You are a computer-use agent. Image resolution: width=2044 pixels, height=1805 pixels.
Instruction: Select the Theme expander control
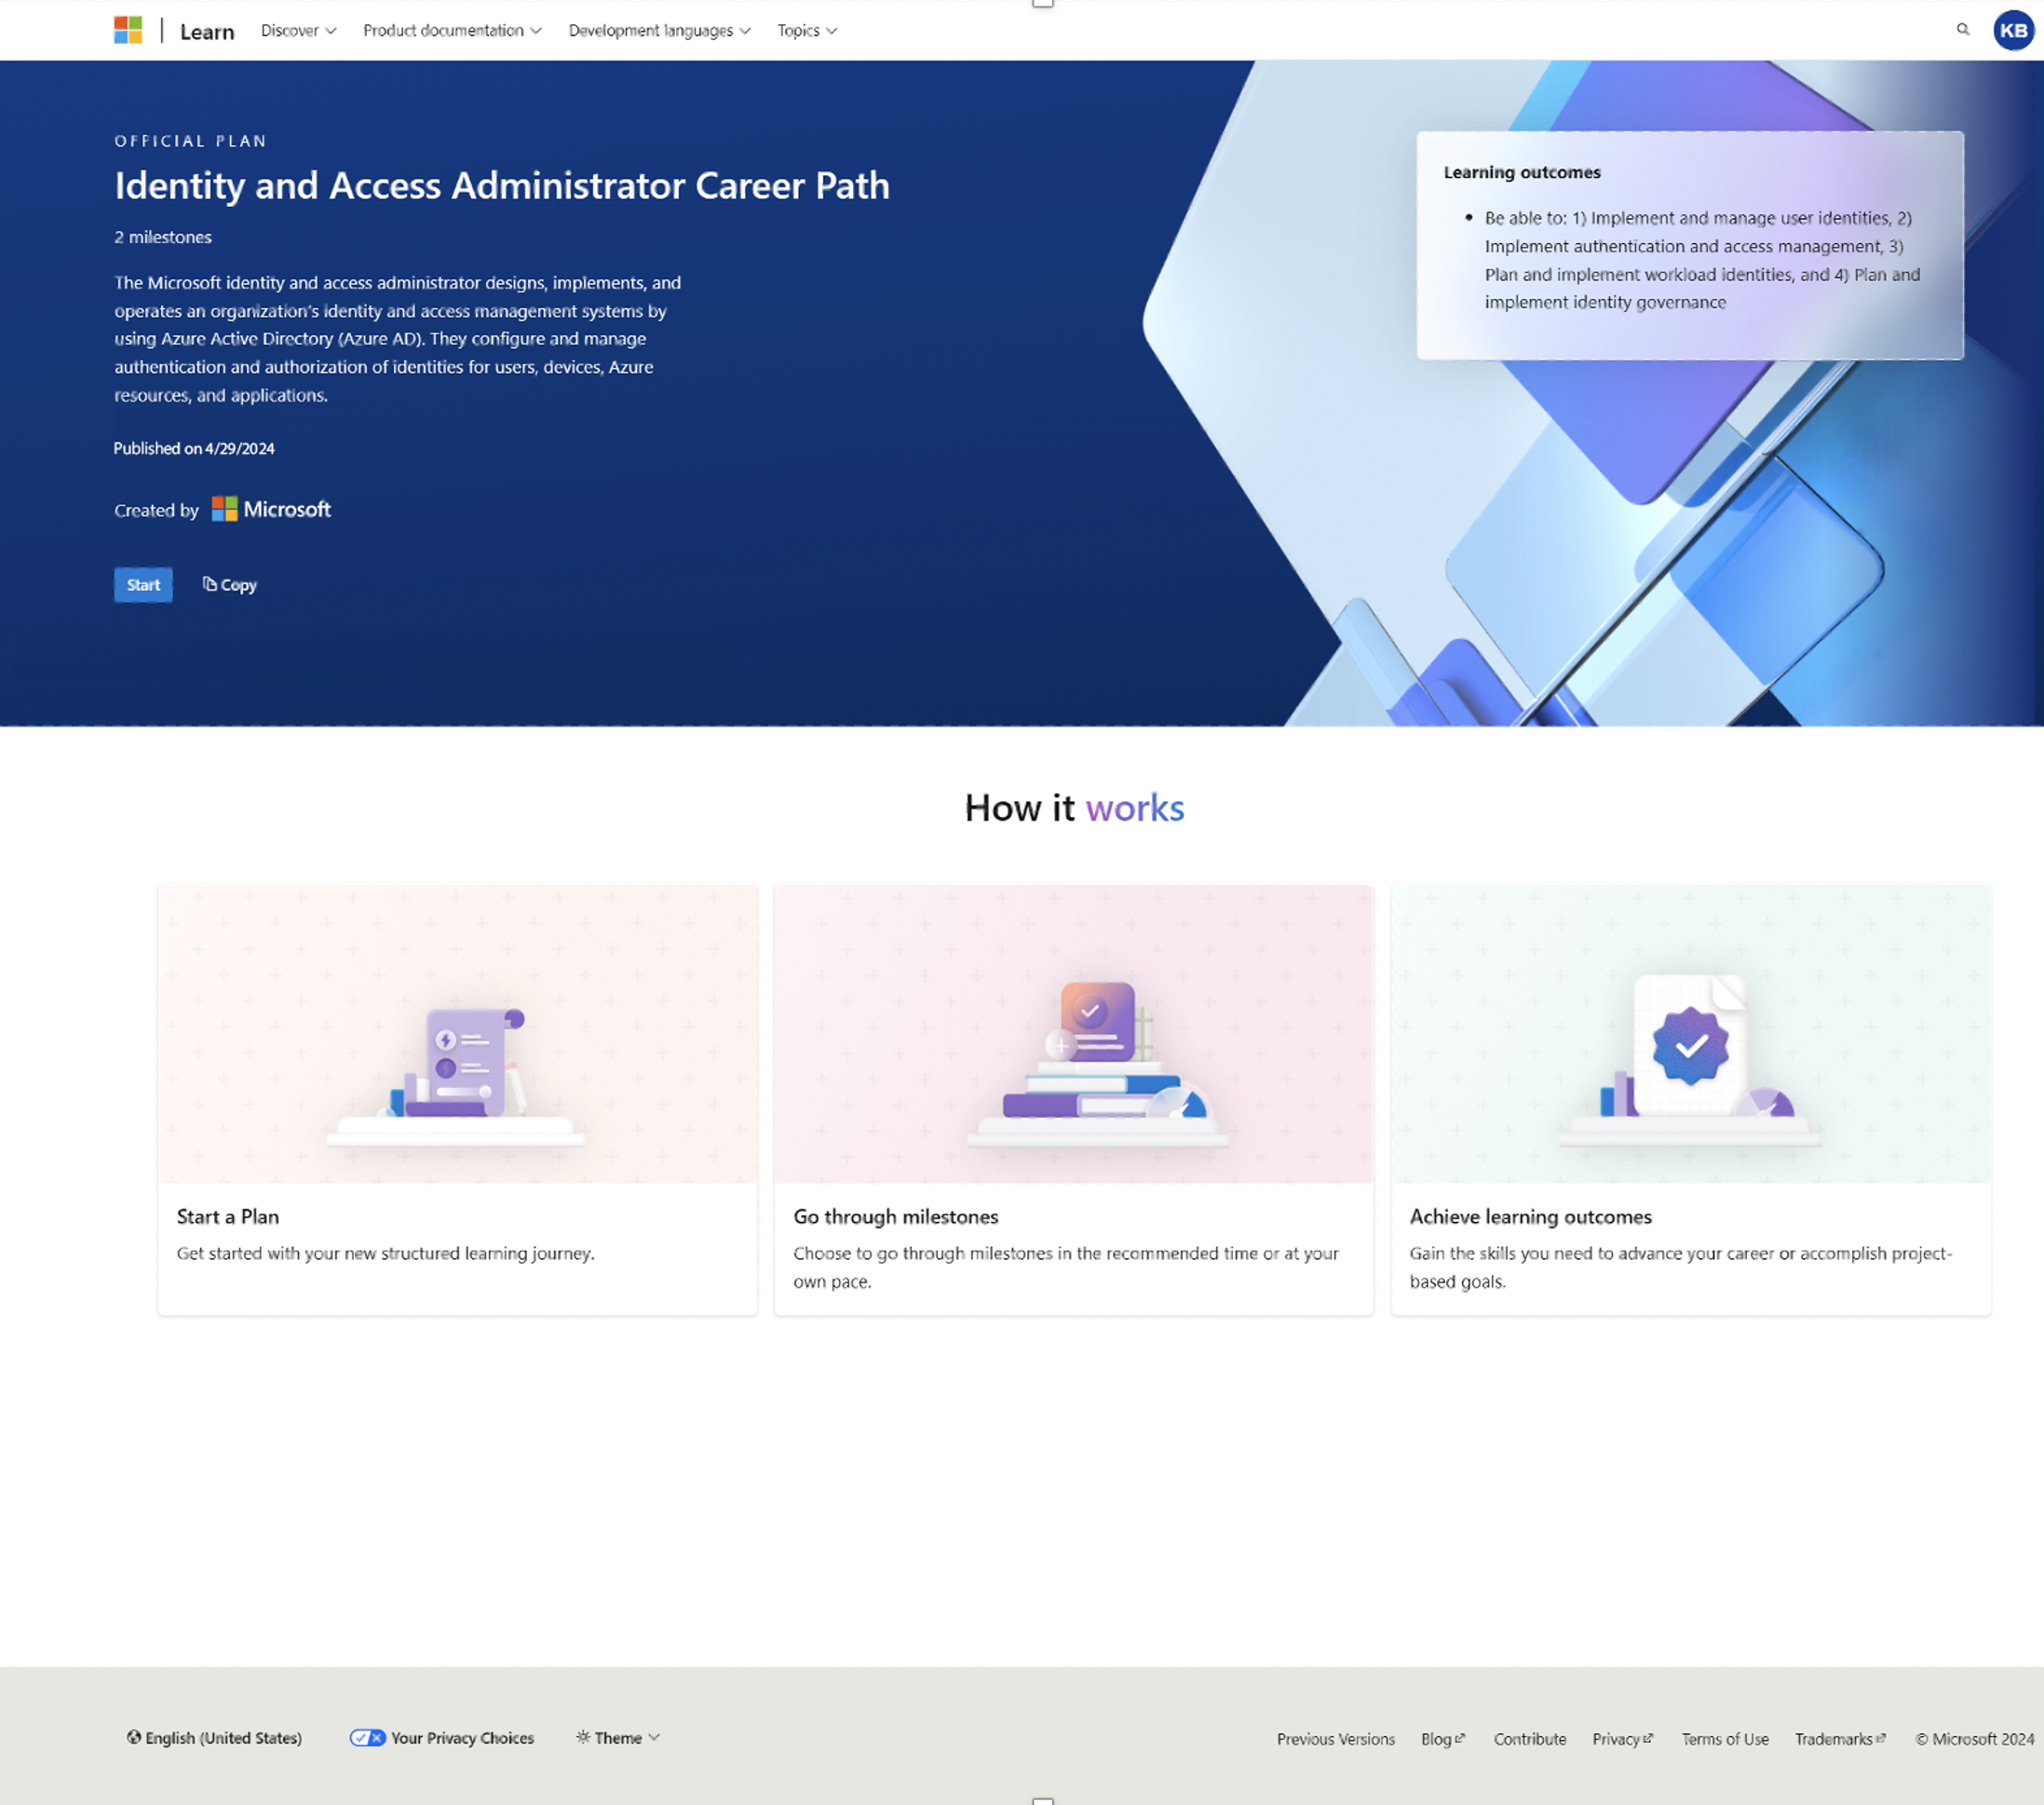tap(616, 1737)
